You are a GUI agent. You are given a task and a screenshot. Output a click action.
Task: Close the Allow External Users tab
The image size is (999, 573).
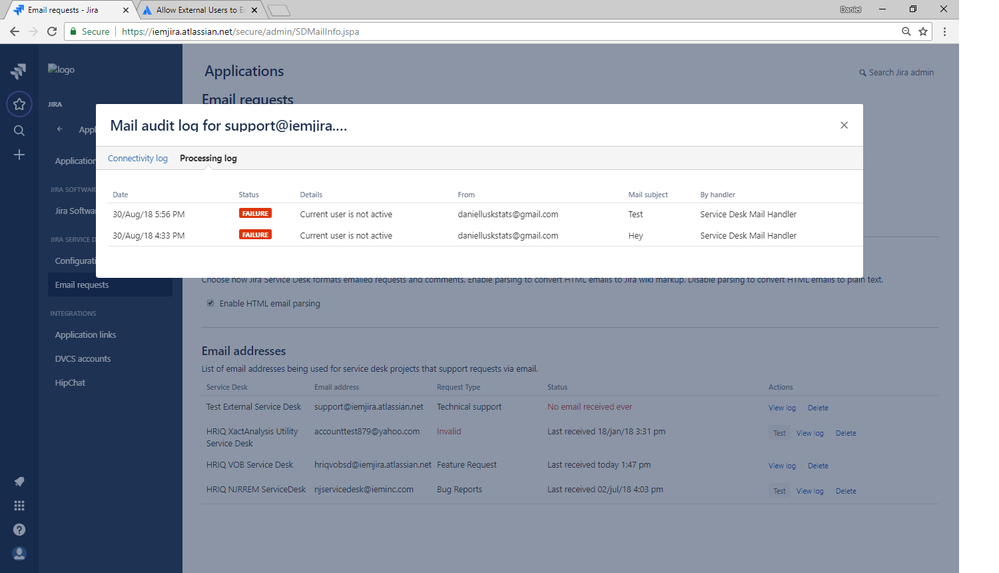pos(254,10)
